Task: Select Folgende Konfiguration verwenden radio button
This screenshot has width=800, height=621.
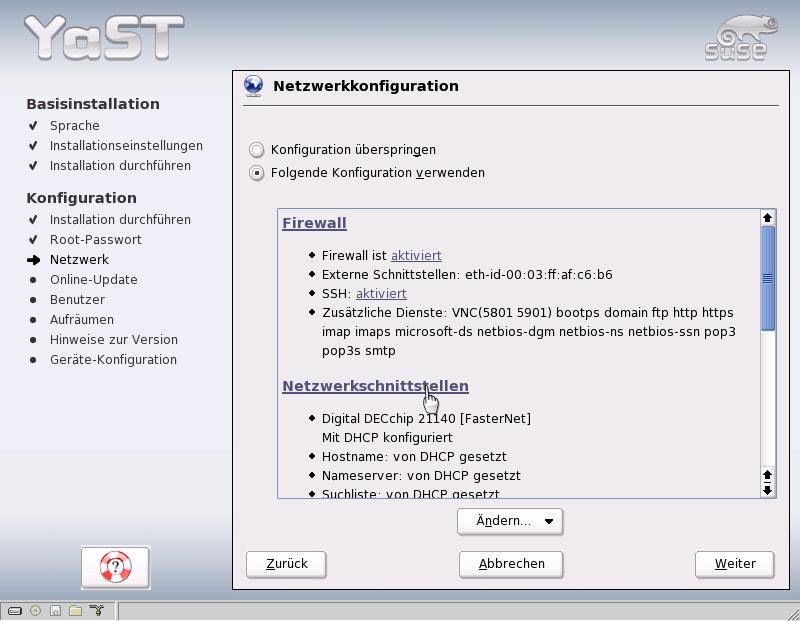Action: (256, 173)
